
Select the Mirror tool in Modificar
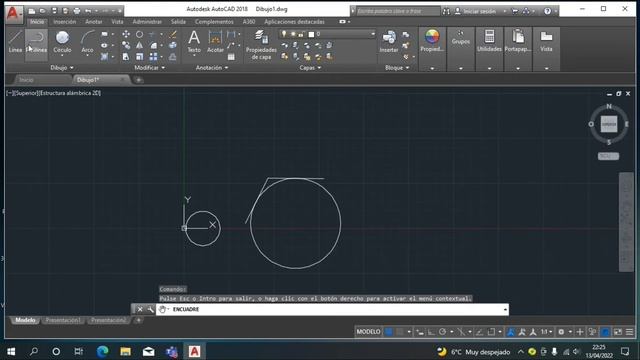(140, 45)
